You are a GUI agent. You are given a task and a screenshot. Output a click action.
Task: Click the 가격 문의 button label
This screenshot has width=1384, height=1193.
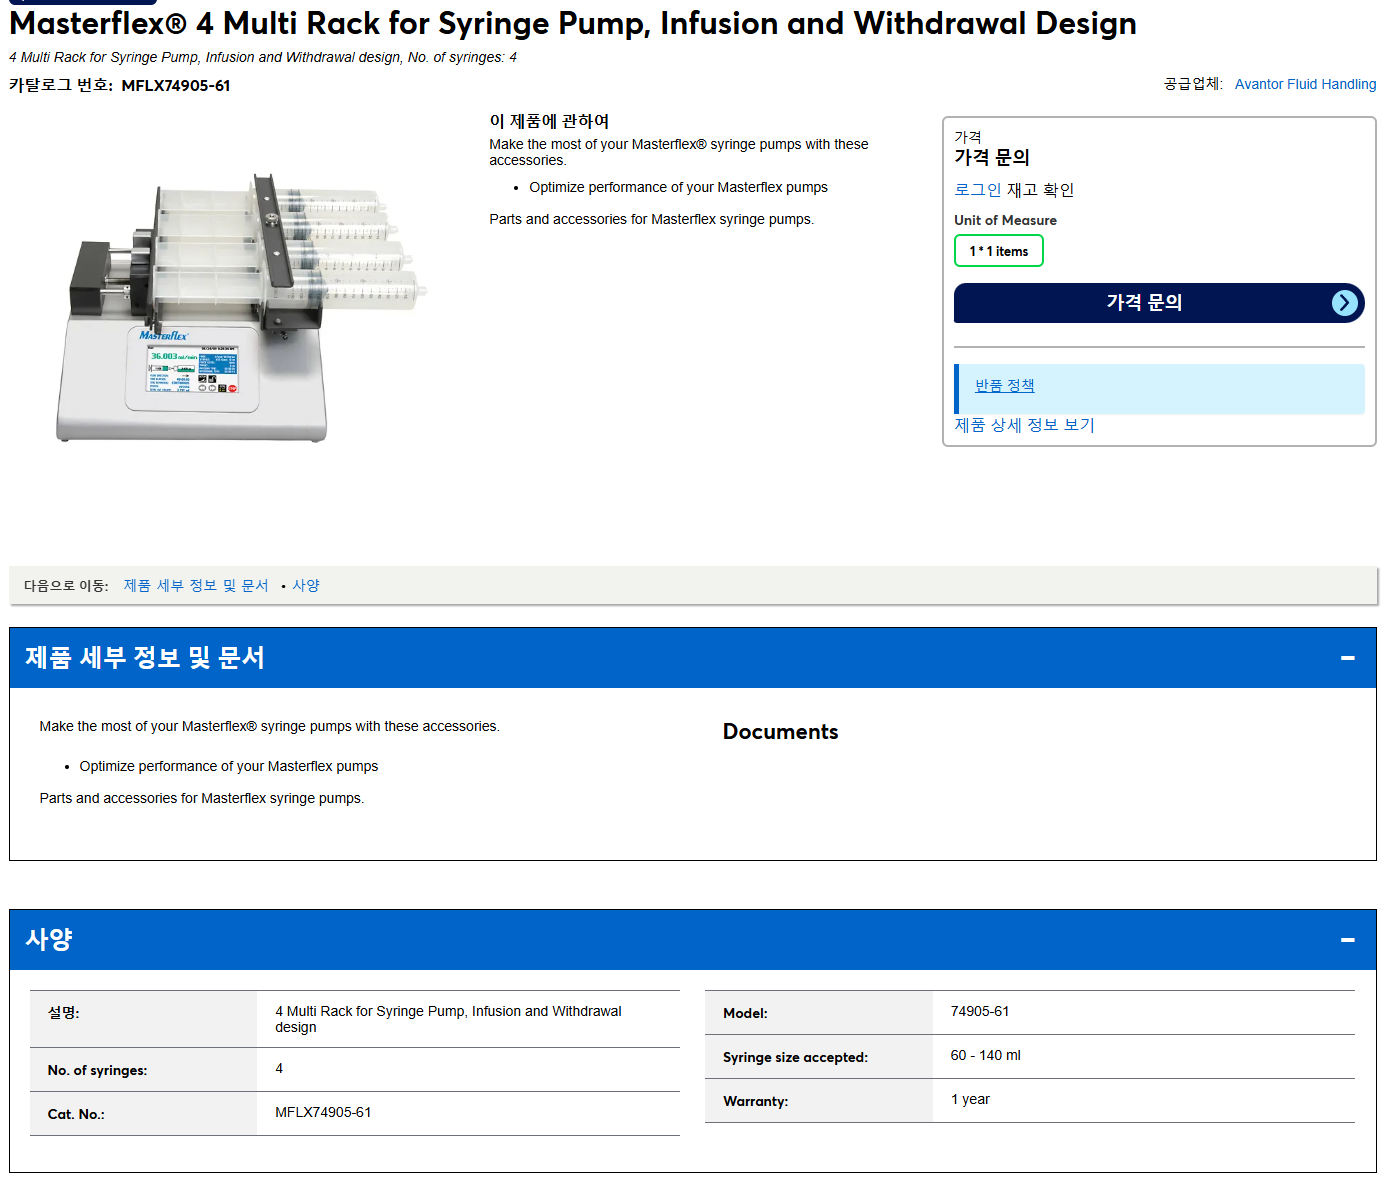pyautogui.click(x=1144, y=302)
